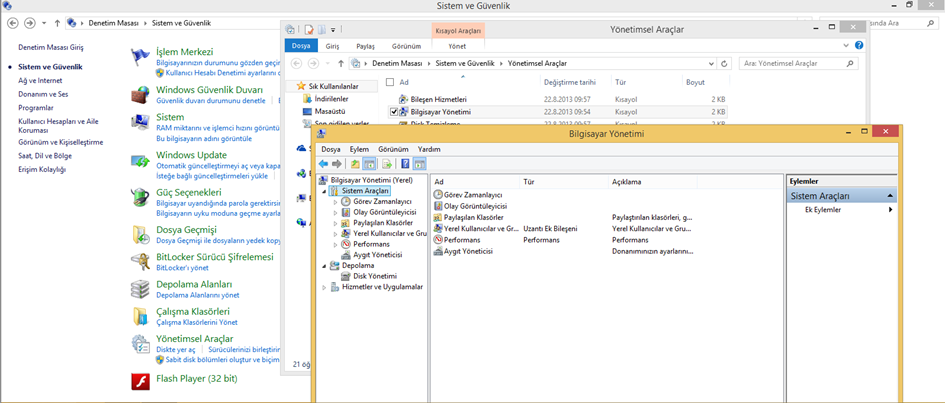Open Dosya Geçmişi link in Control Panel

[186, 230]
